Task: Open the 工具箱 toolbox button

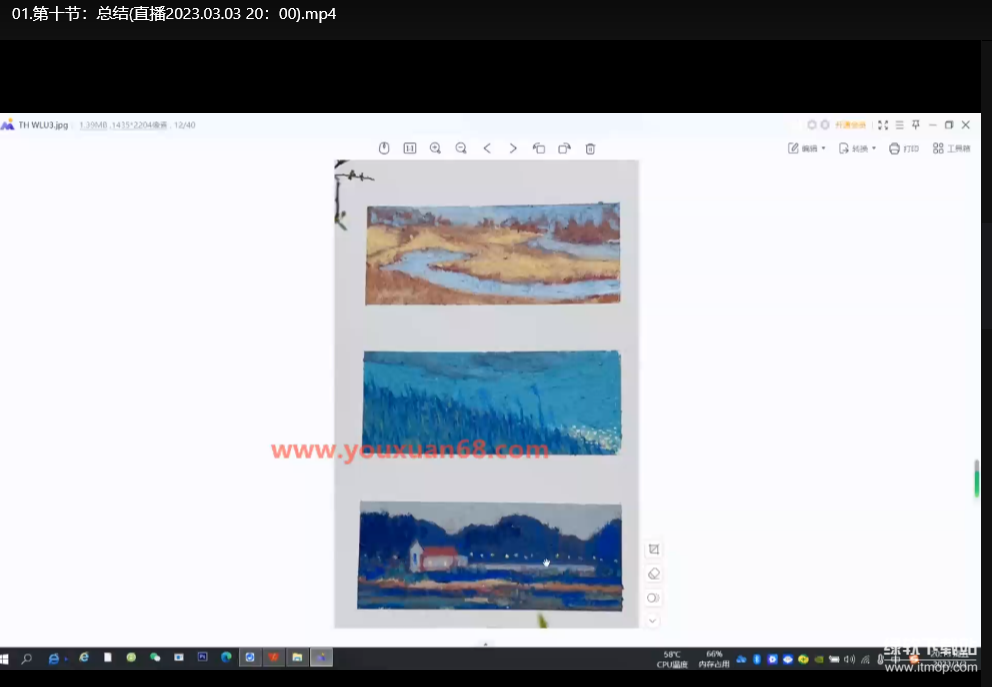Action: (952, 148)
